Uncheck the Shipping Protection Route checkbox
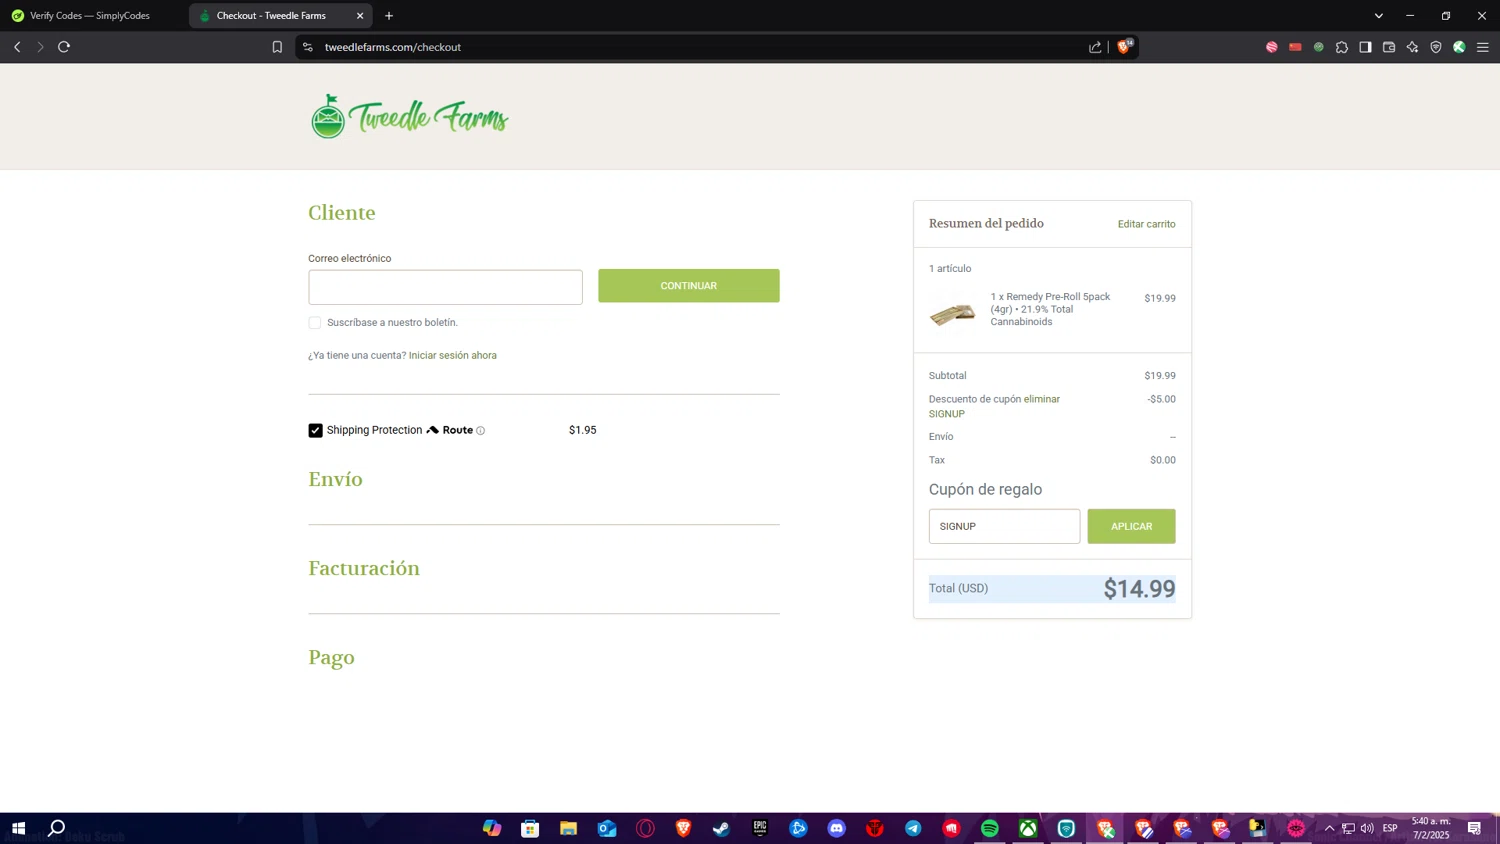The image size is (1500, 844). (315, 430)
